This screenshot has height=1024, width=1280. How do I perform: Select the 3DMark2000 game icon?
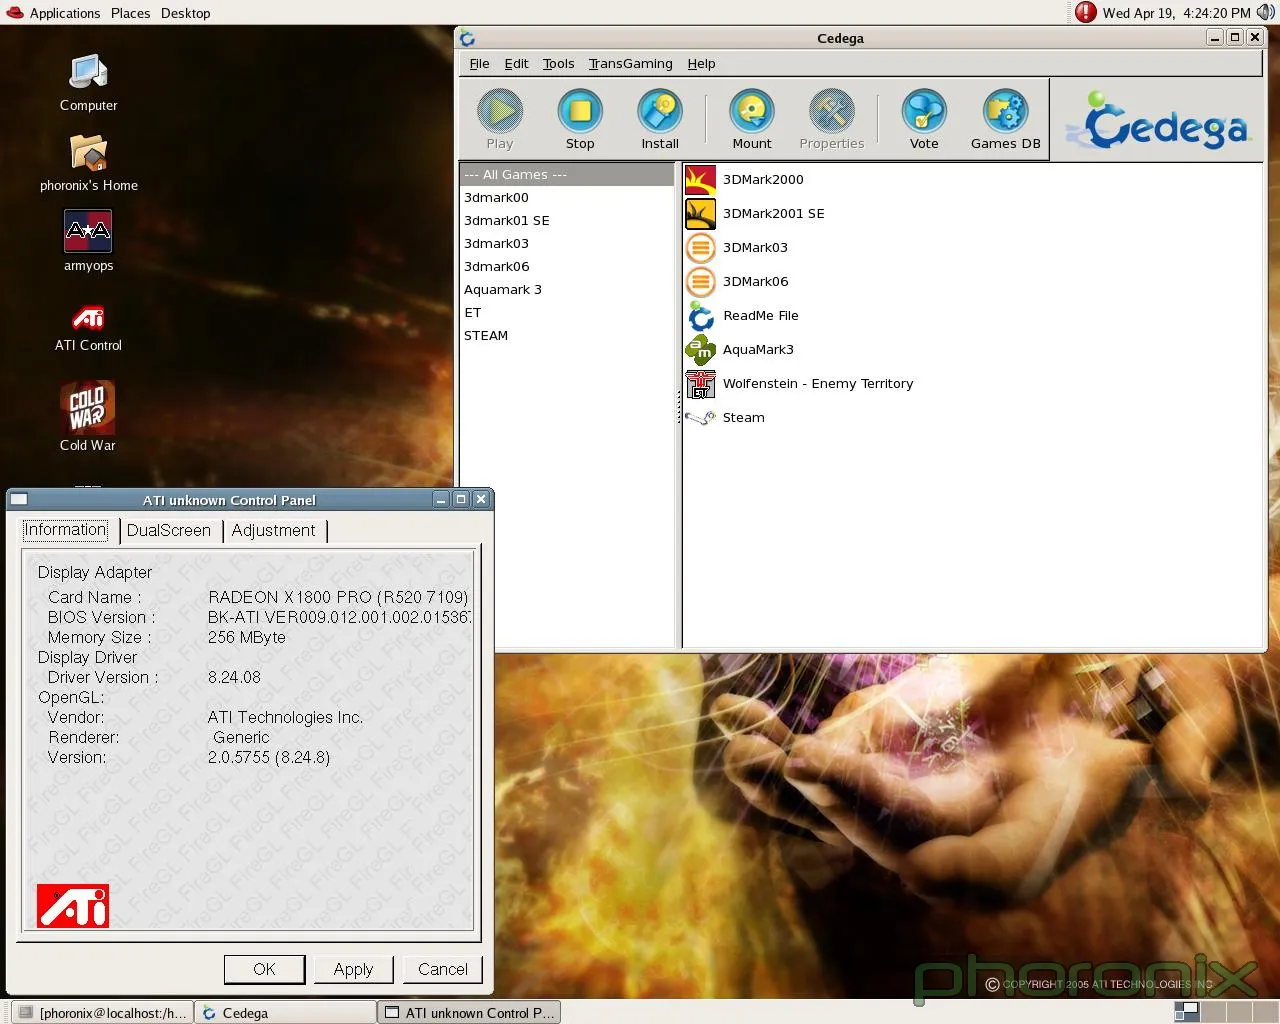pos(701,180)
